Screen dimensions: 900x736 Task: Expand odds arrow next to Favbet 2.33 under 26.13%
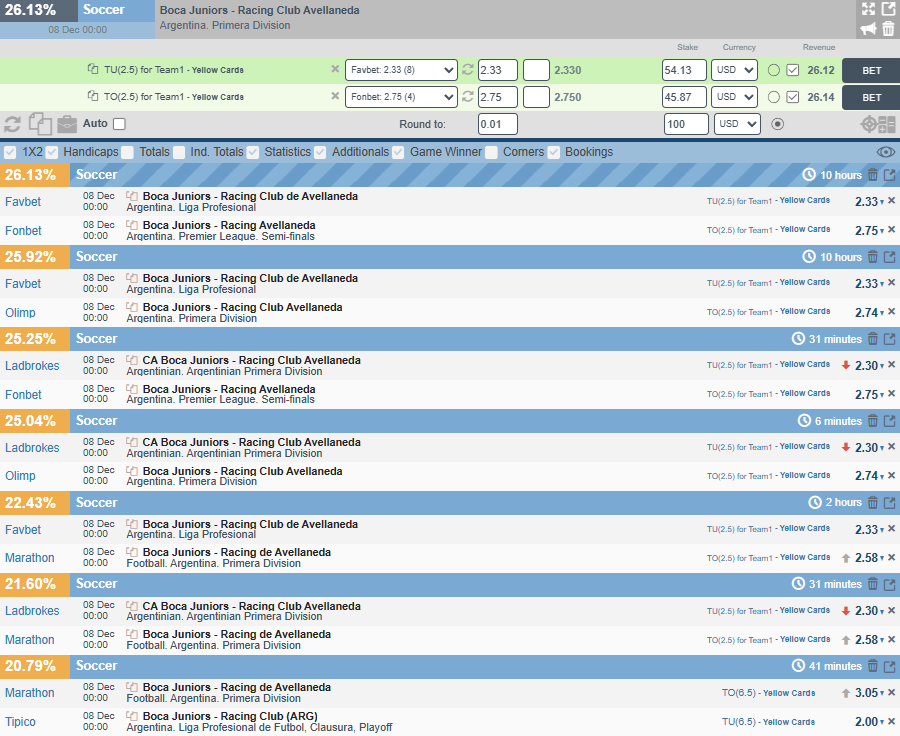[882, 203]
